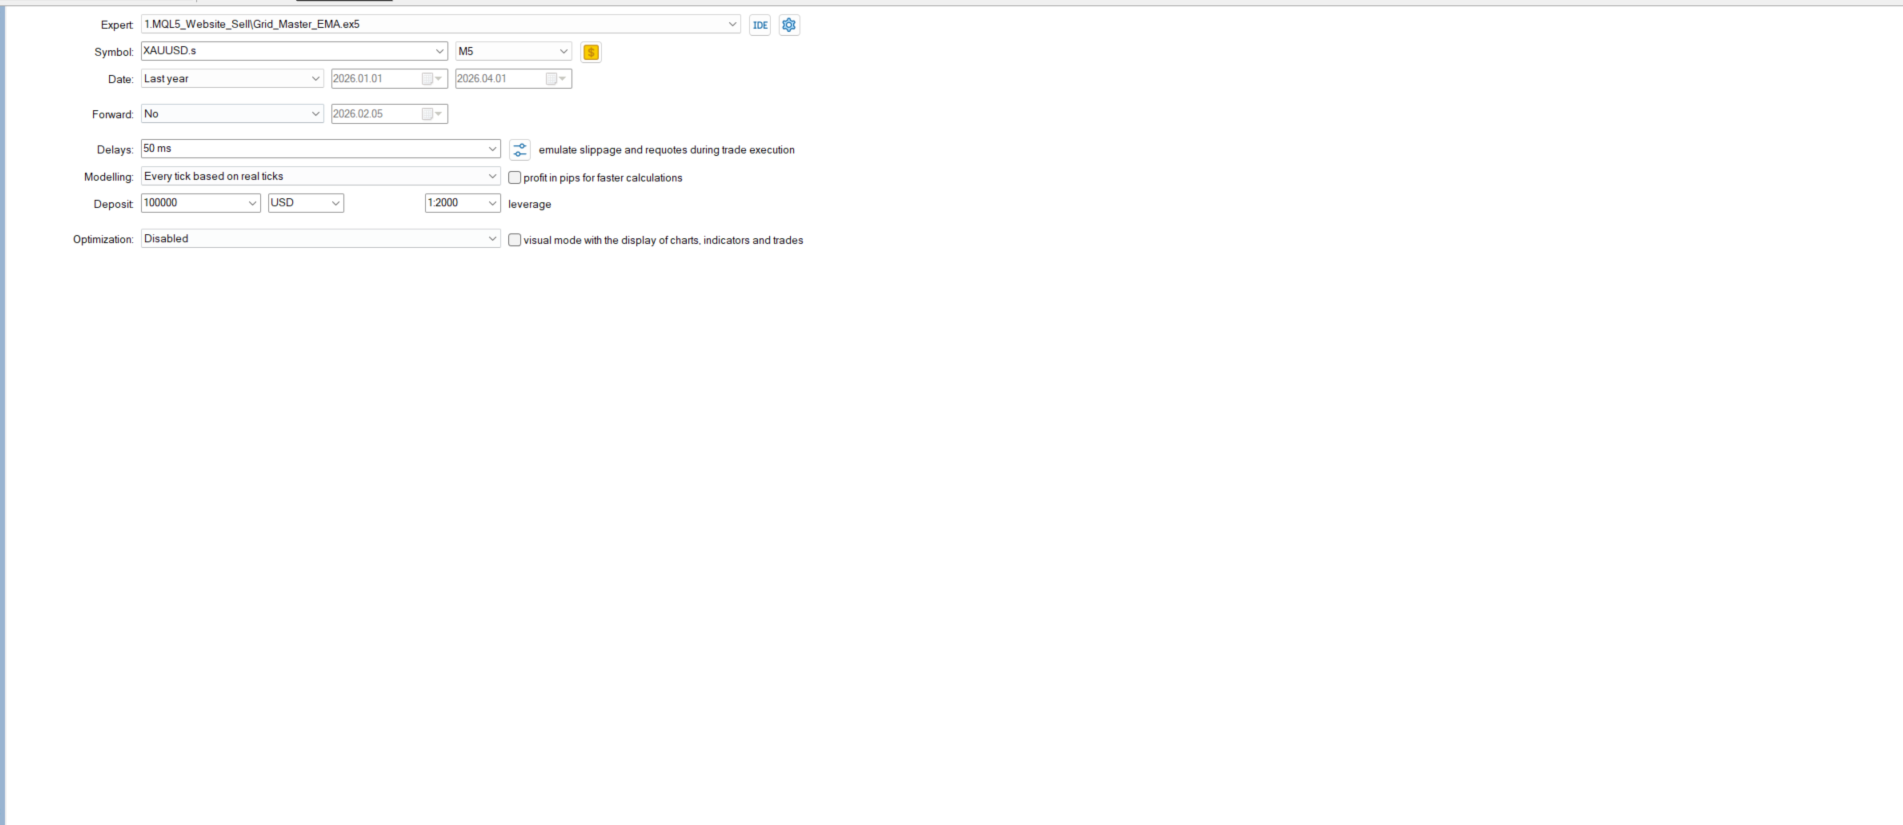Click the 'Optimization:' field label
This screenshot has width=1903, height=825.
[x=103, y=240]
